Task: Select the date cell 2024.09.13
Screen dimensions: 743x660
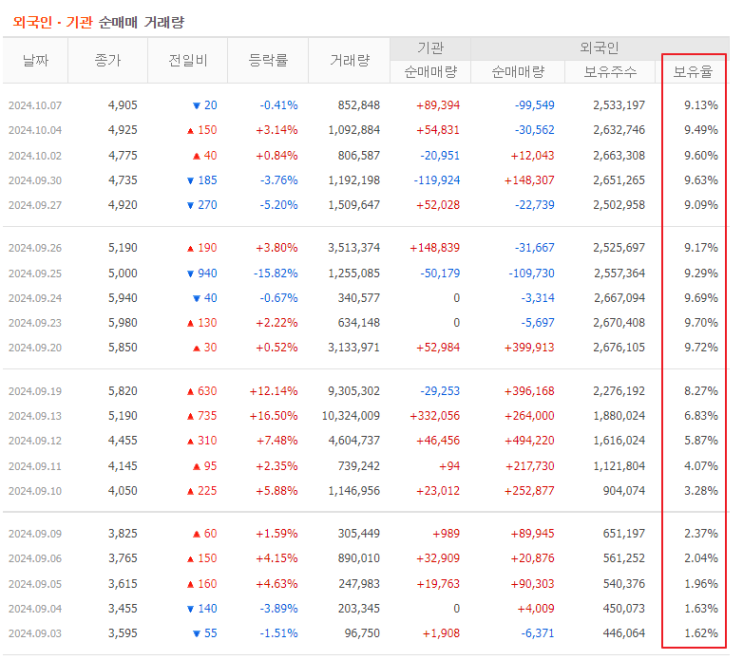Action: pyautogui.click(x=35, y=416)
